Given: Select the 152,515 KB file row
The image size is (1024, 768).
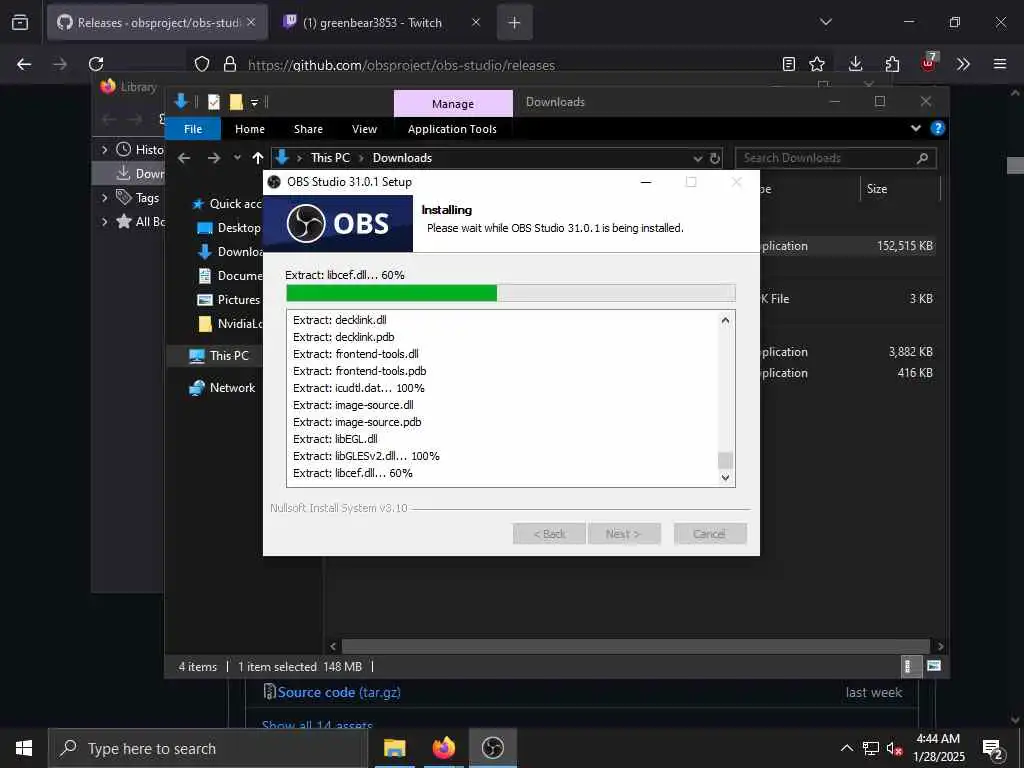Looking at the screenshot, I should 848,246.
